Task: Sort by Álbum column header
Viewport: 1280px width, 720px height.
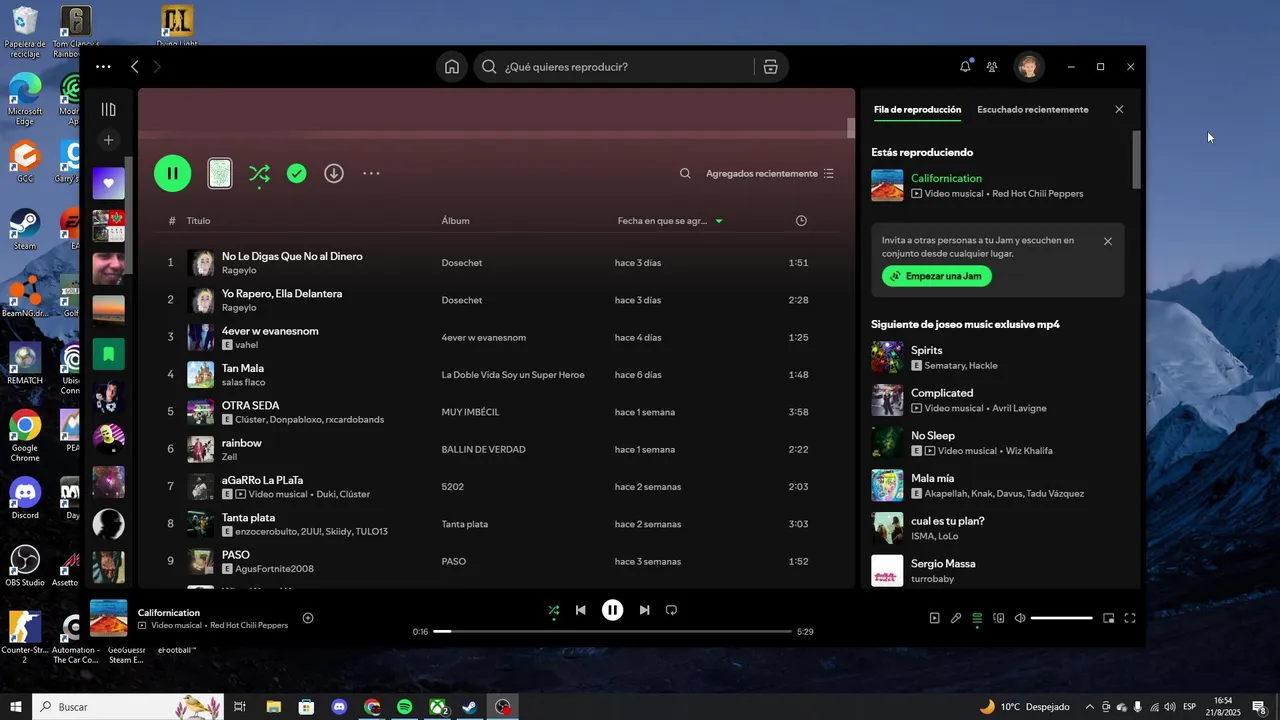Action: 455,220
